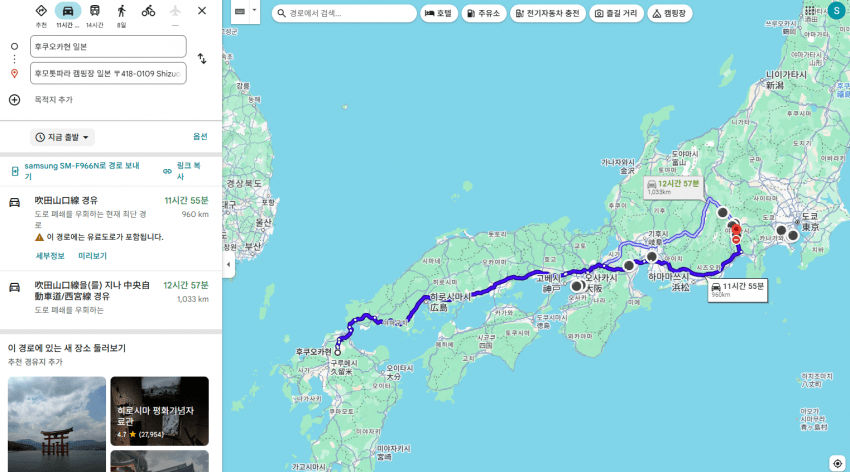
Task: Click the 링크 복사 copy link button
Action: (x=187, y=170)
